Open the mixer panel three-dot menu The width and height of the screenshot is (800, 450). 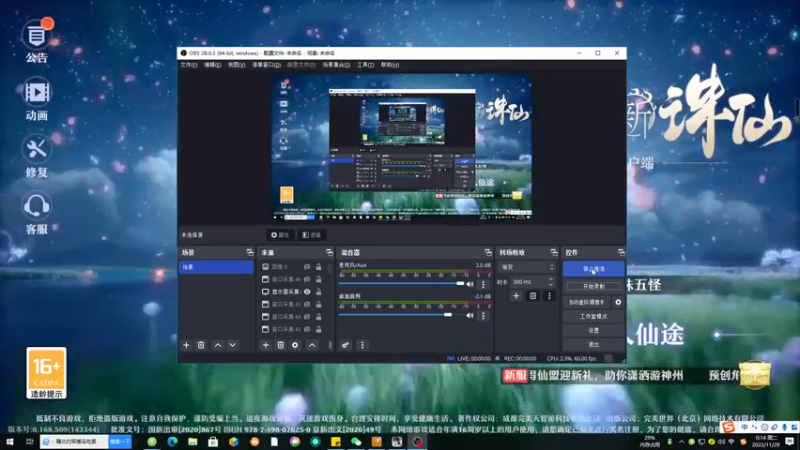click(362, 345)
